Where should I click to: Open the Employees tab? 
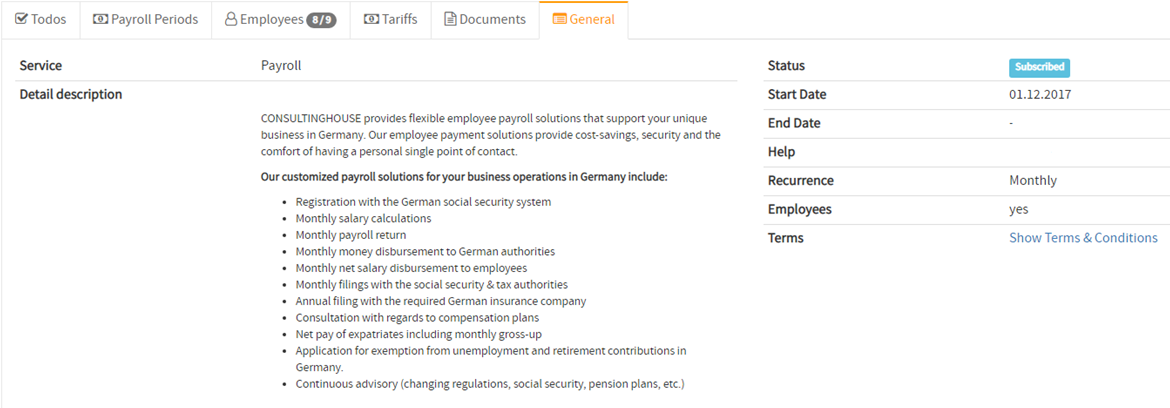pos(281,19)
